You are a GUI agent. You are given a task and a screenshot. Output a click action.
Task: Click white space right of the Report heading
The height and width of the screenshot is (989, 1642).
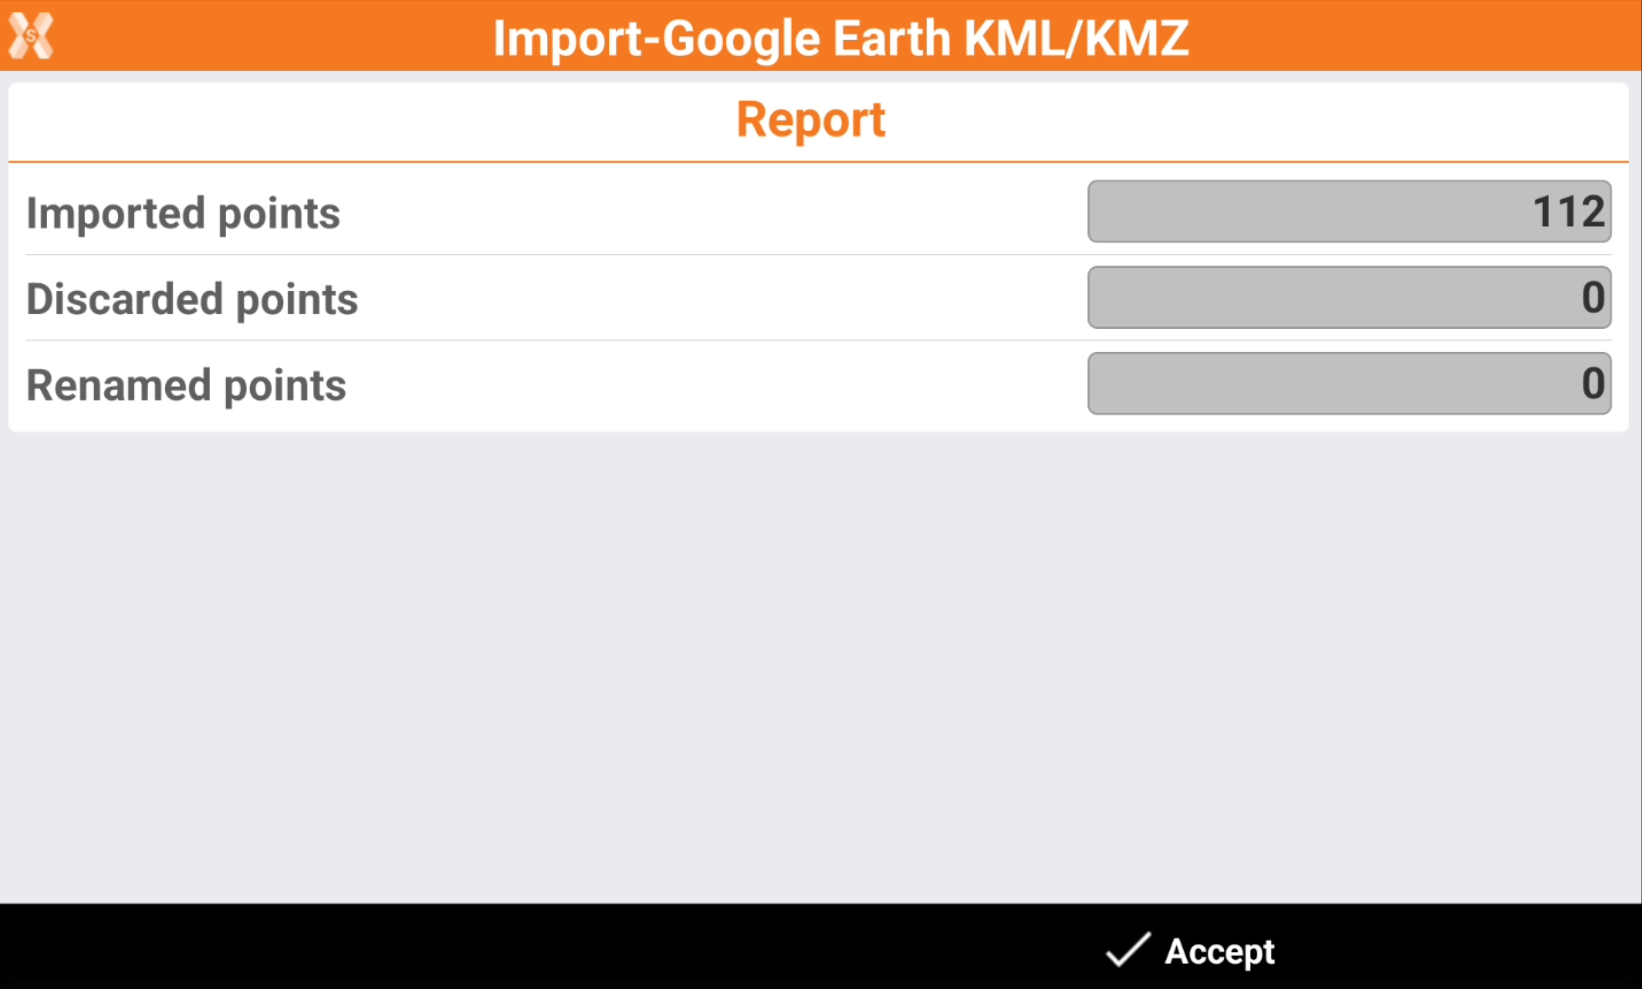click(x=1250, y=121)
